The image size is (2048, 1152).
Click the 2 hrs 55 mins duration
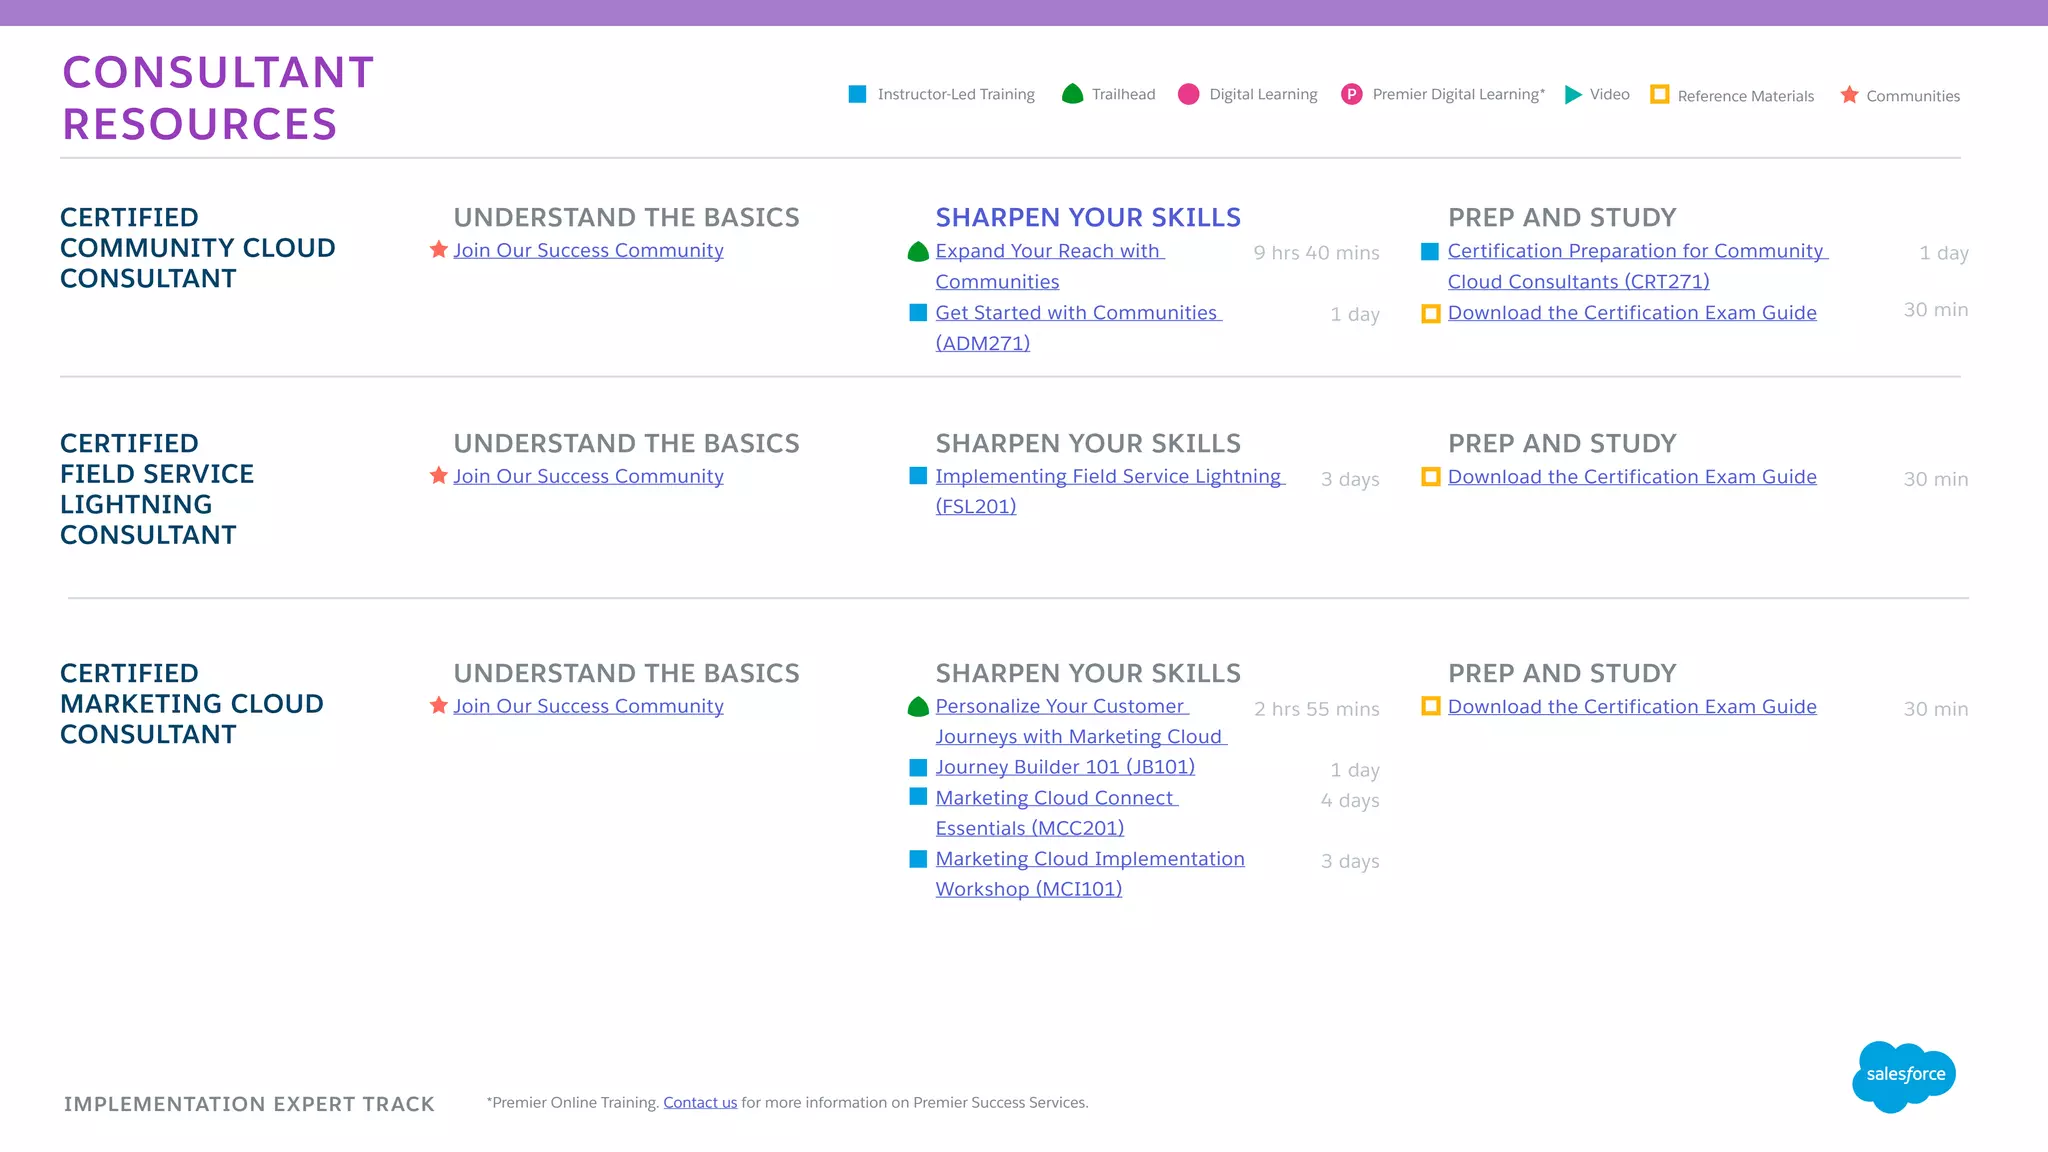(1316, 709)
